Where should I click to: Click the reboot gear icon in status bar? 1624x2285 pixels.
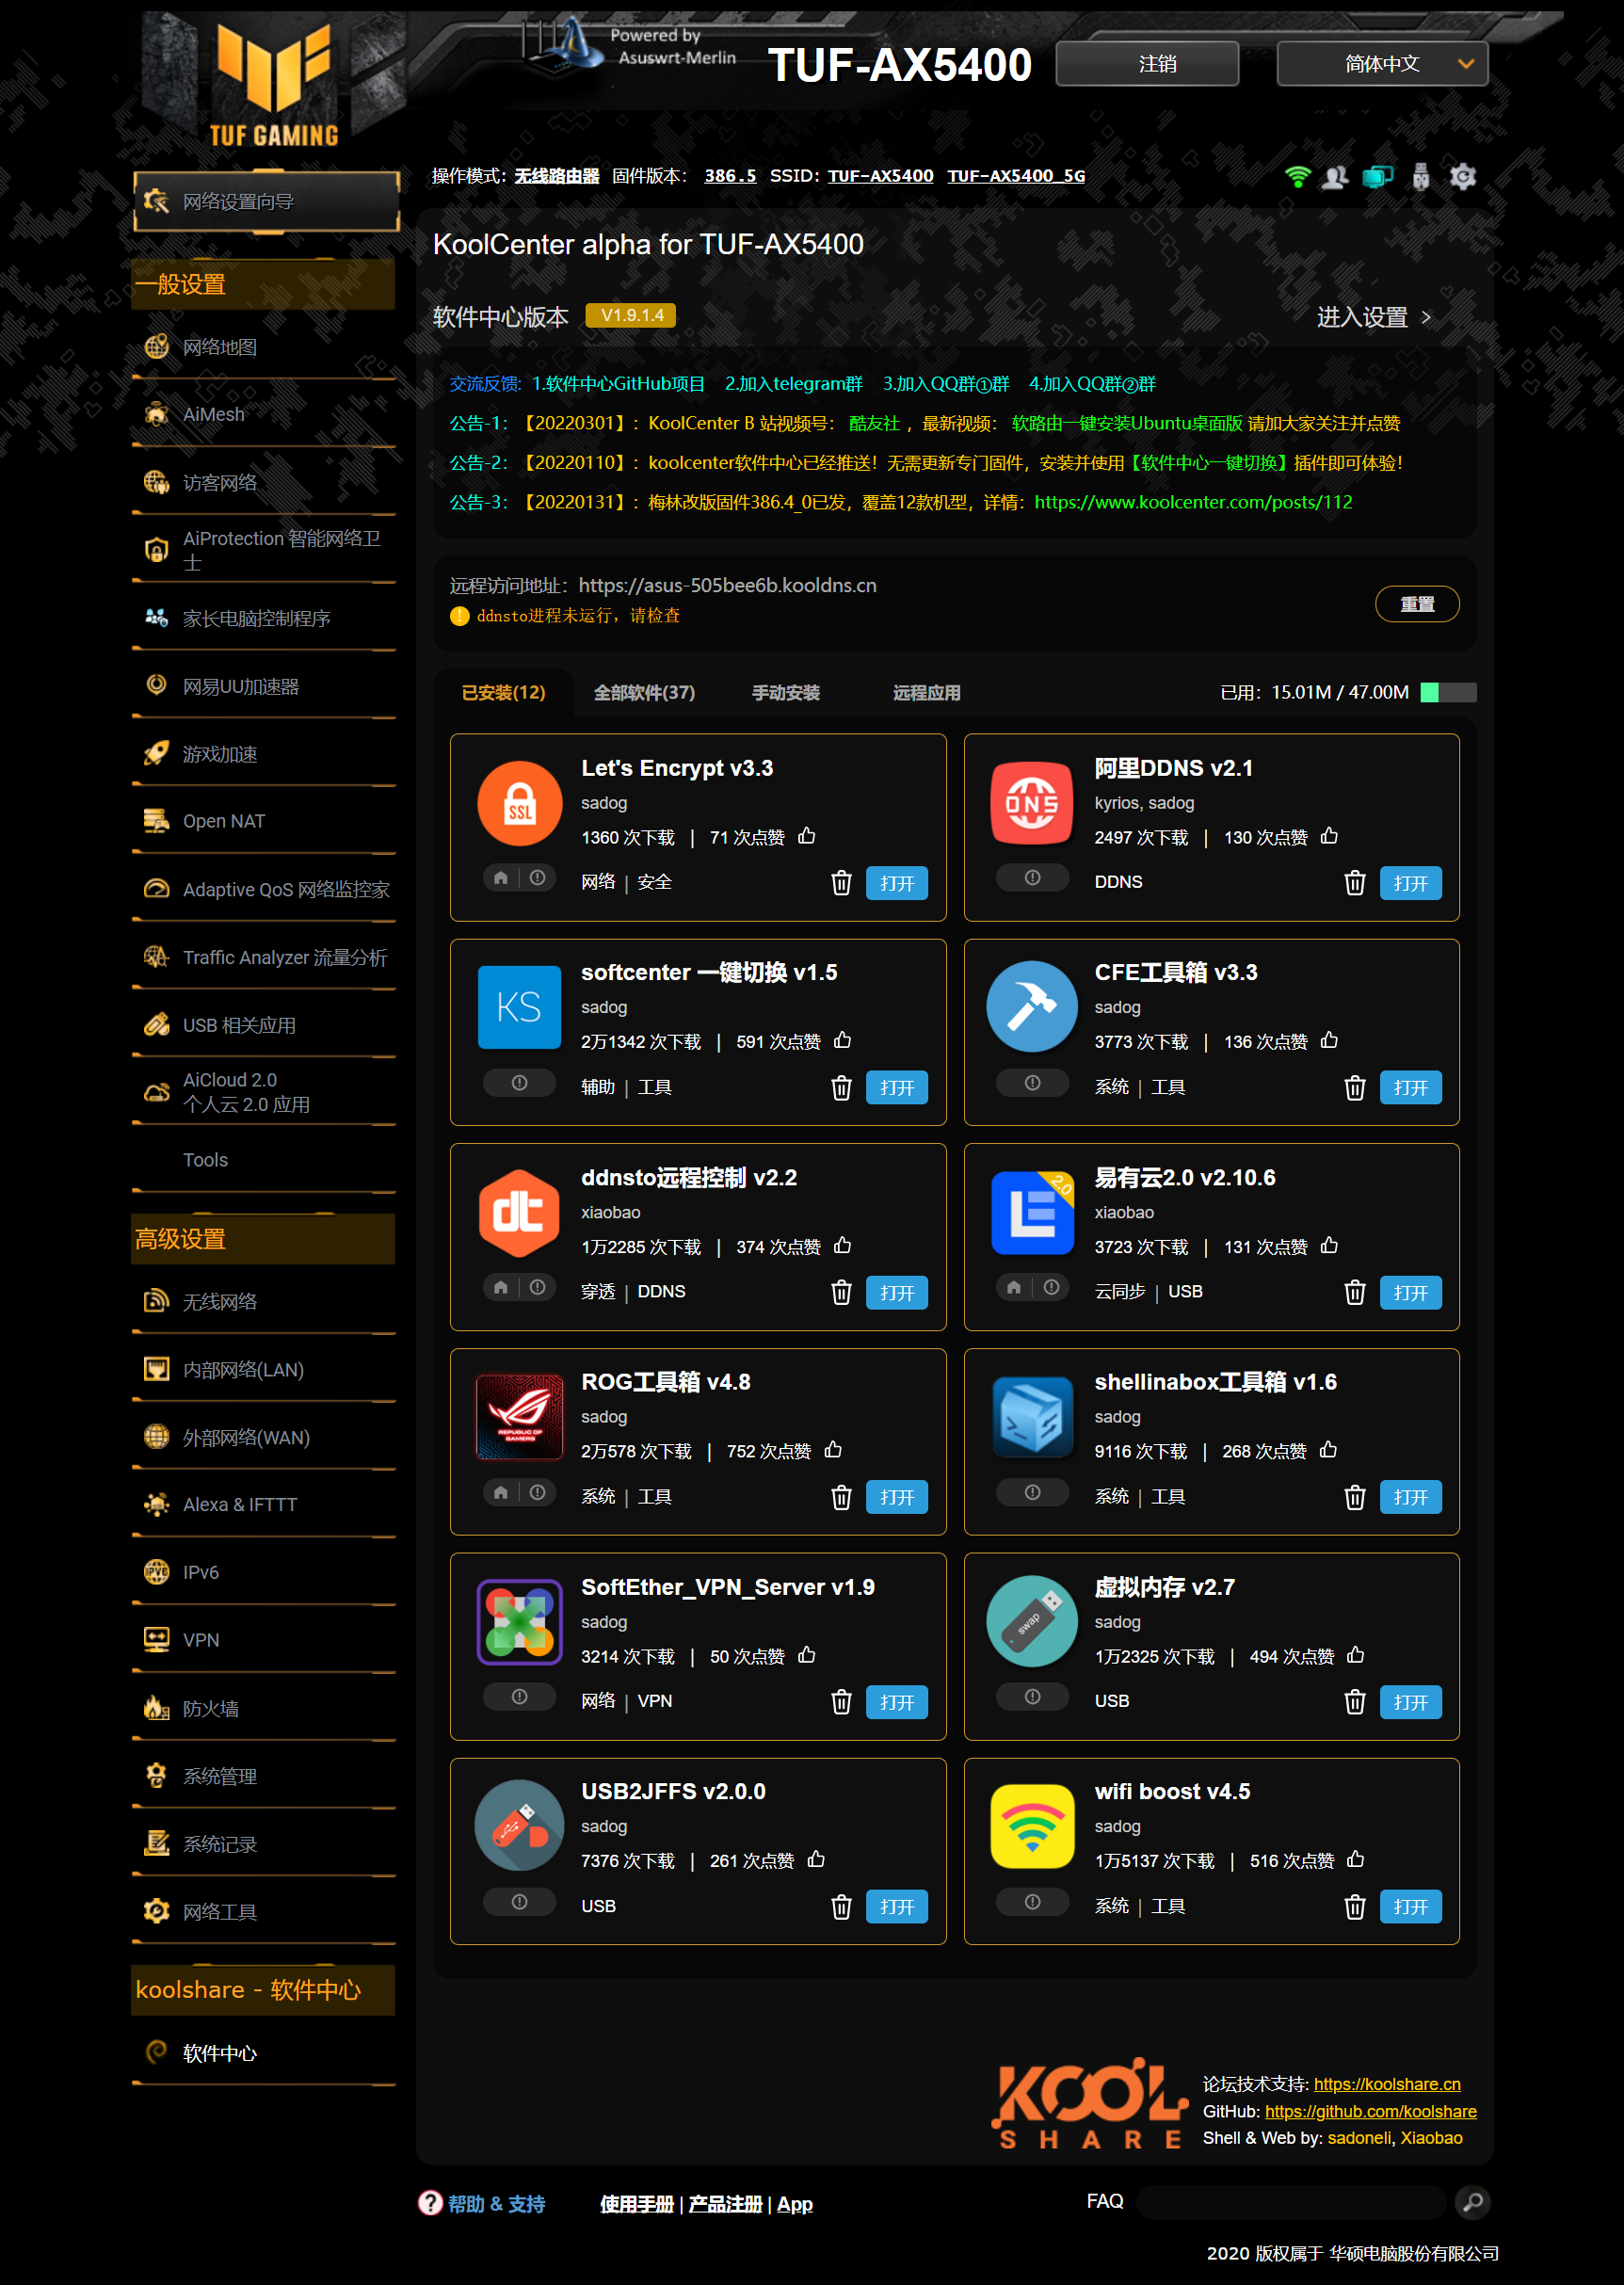click(1463, 177)
